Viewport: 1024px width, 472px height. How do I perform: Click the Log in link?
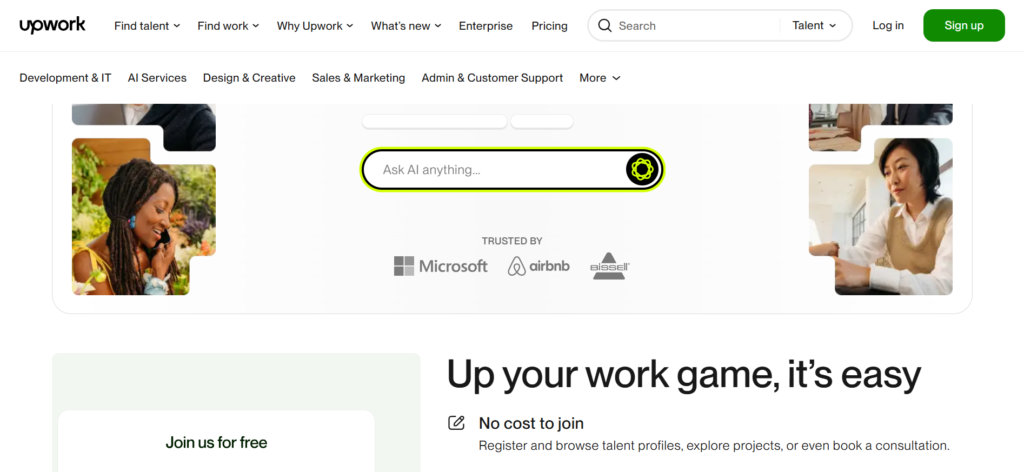point(887,26)
